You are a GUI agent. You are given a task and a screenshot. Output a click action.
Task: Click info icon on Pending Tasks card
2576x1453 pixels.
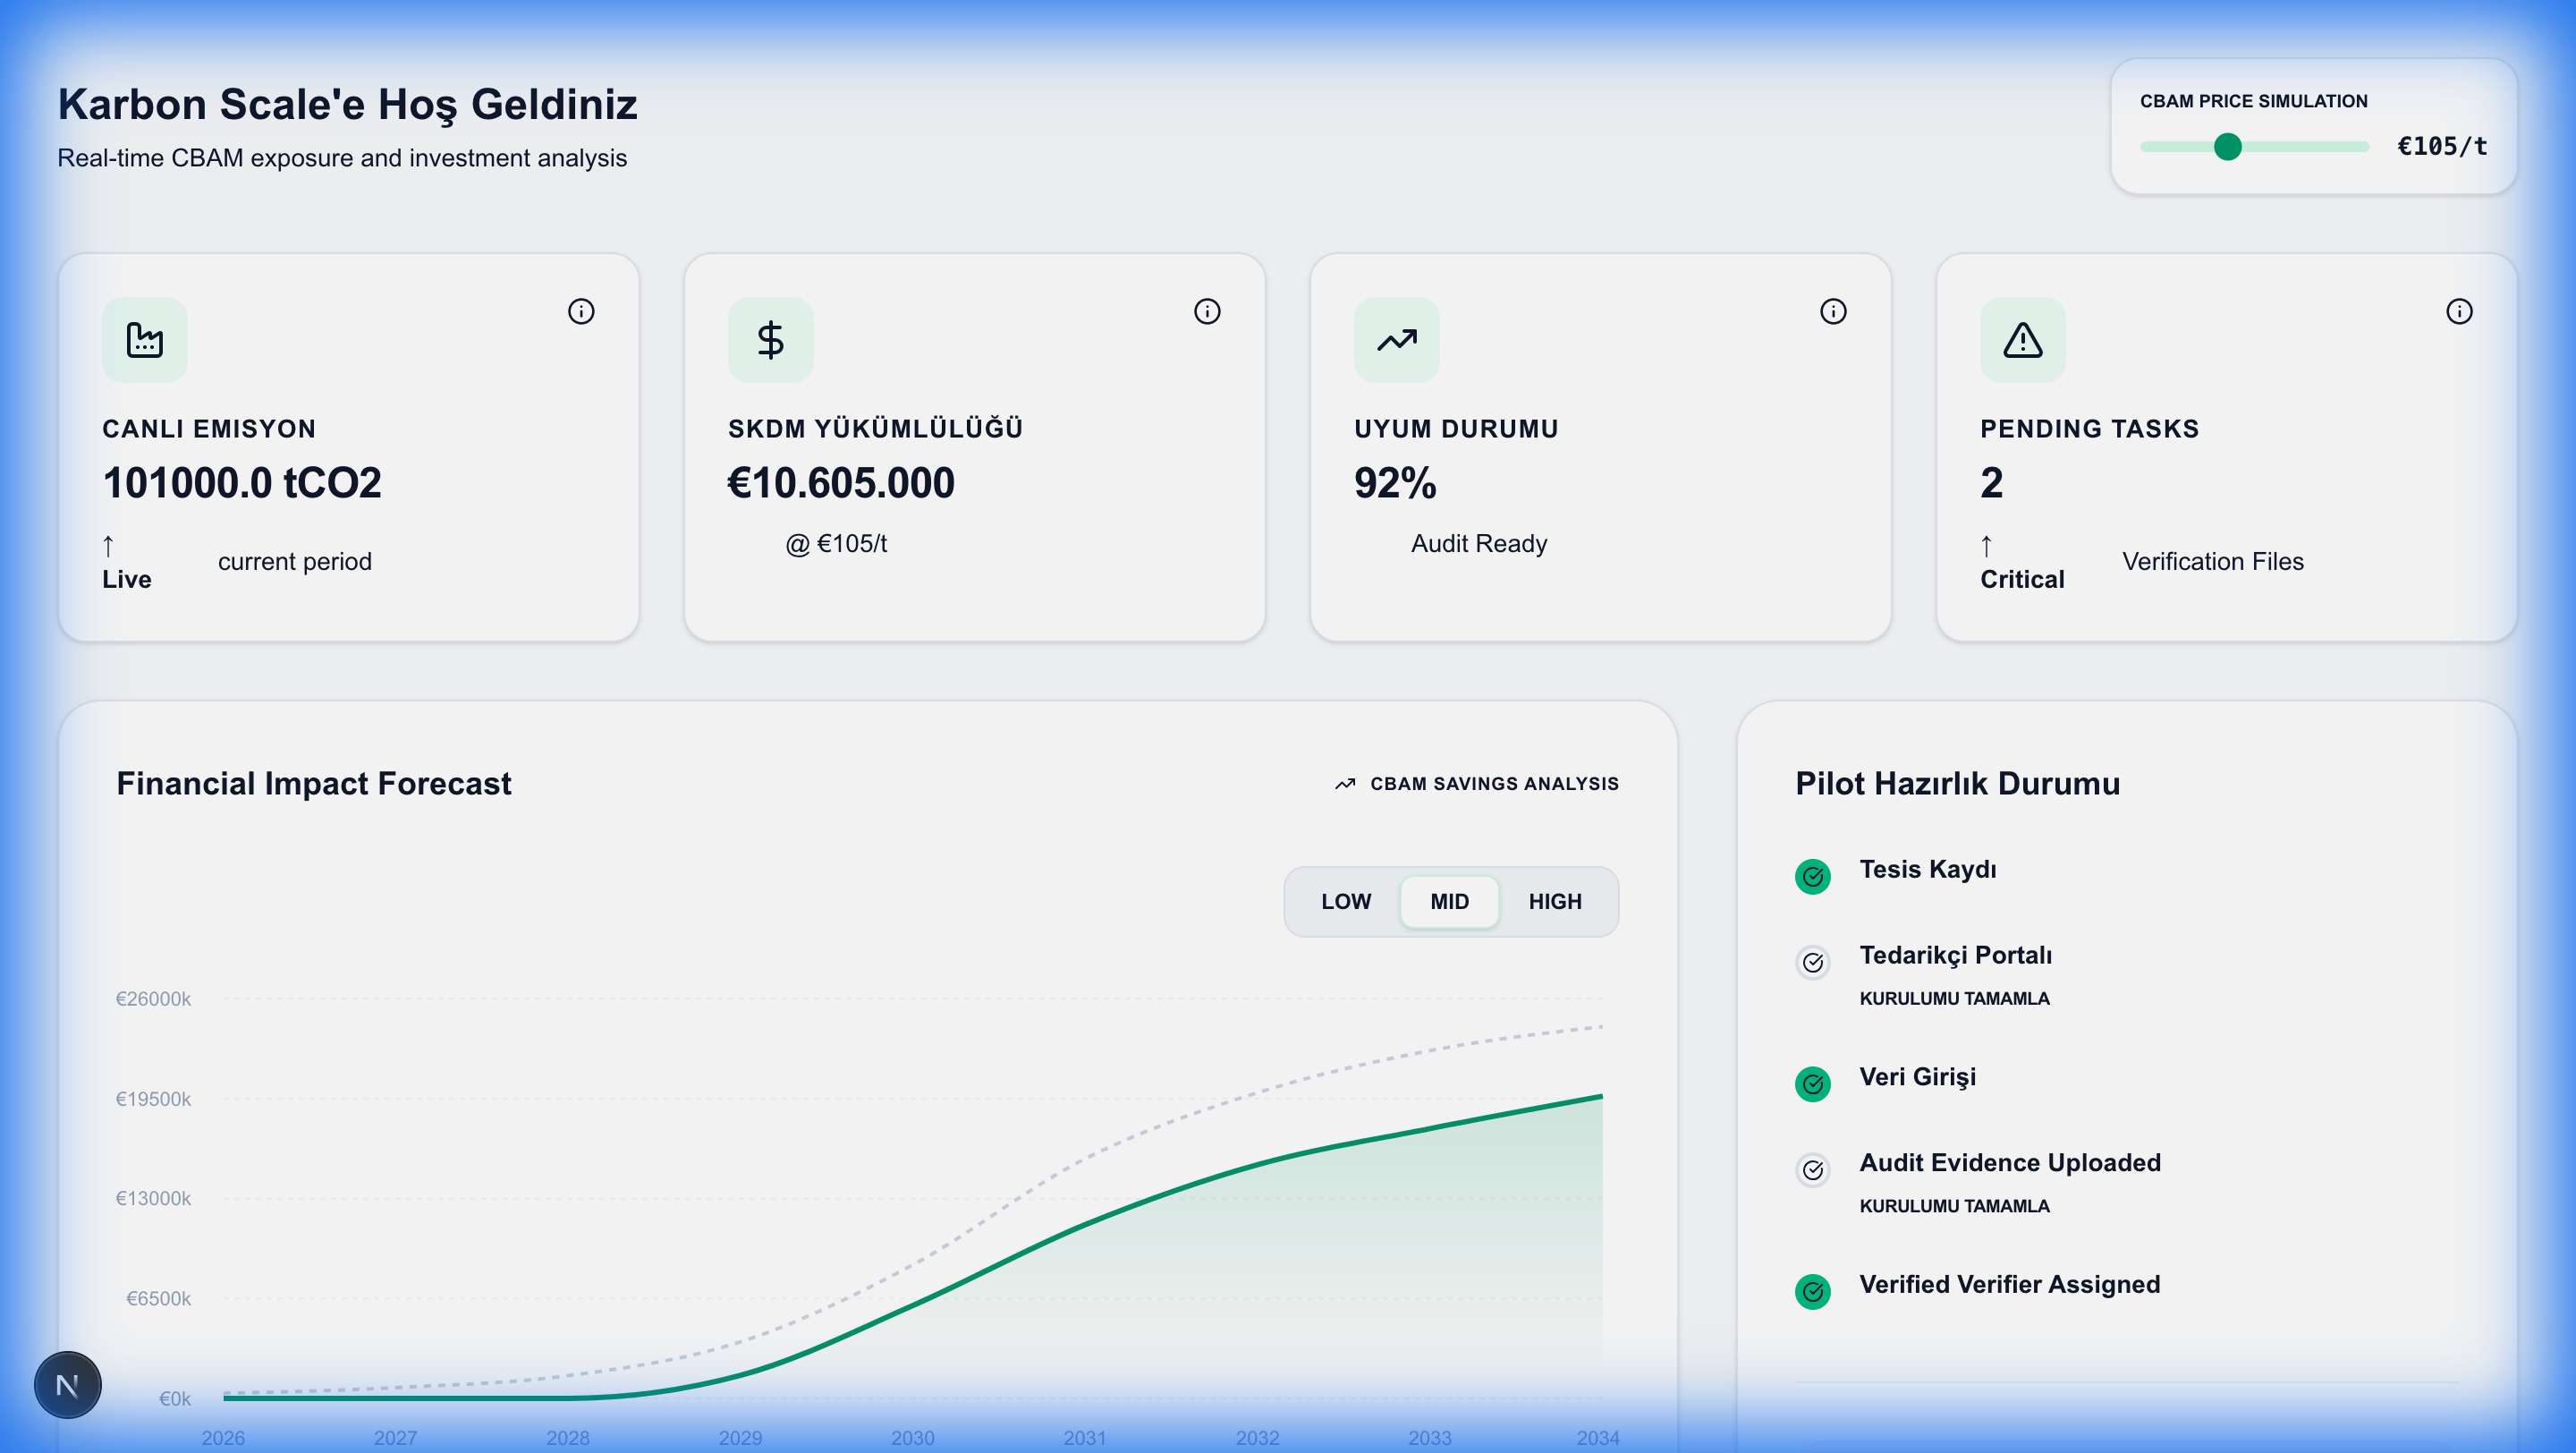[x=2459, y=311]
